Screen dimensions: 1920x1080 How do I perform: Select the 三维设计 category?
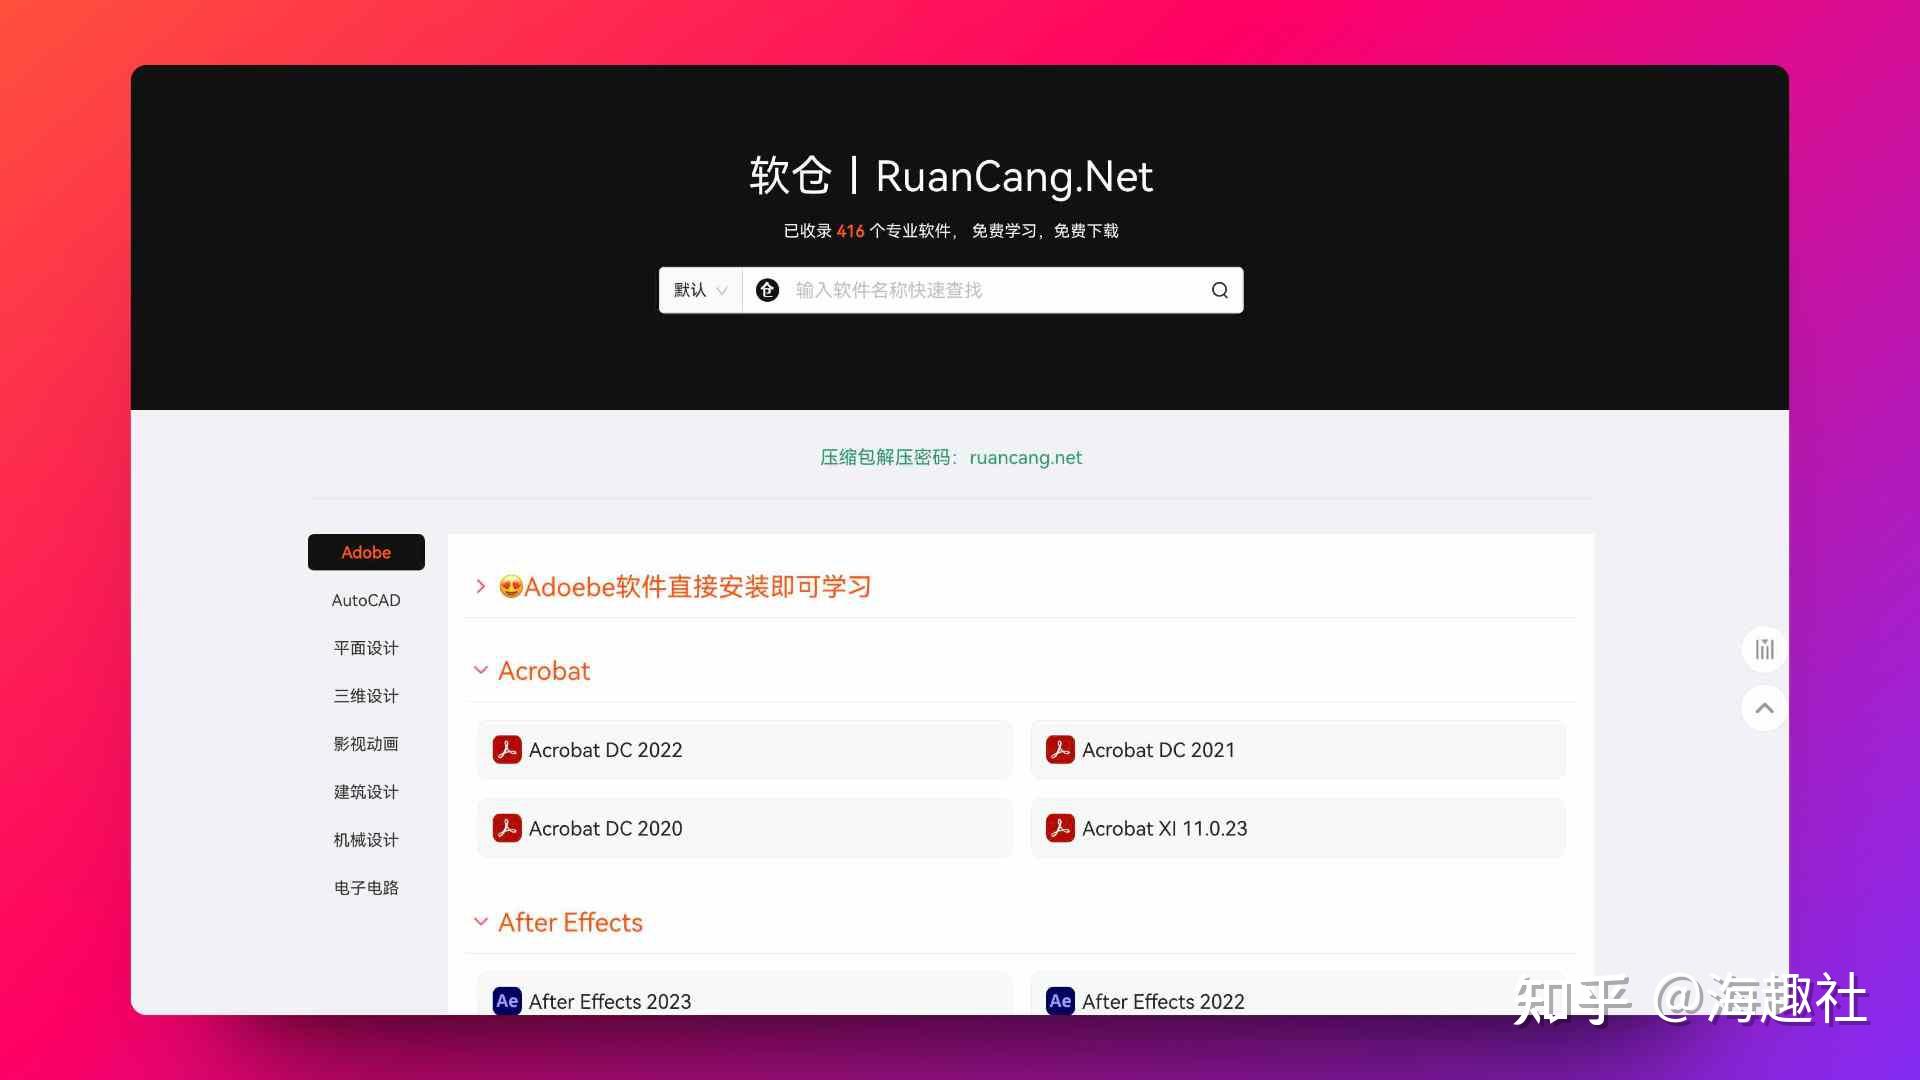[x=366, y=696]
